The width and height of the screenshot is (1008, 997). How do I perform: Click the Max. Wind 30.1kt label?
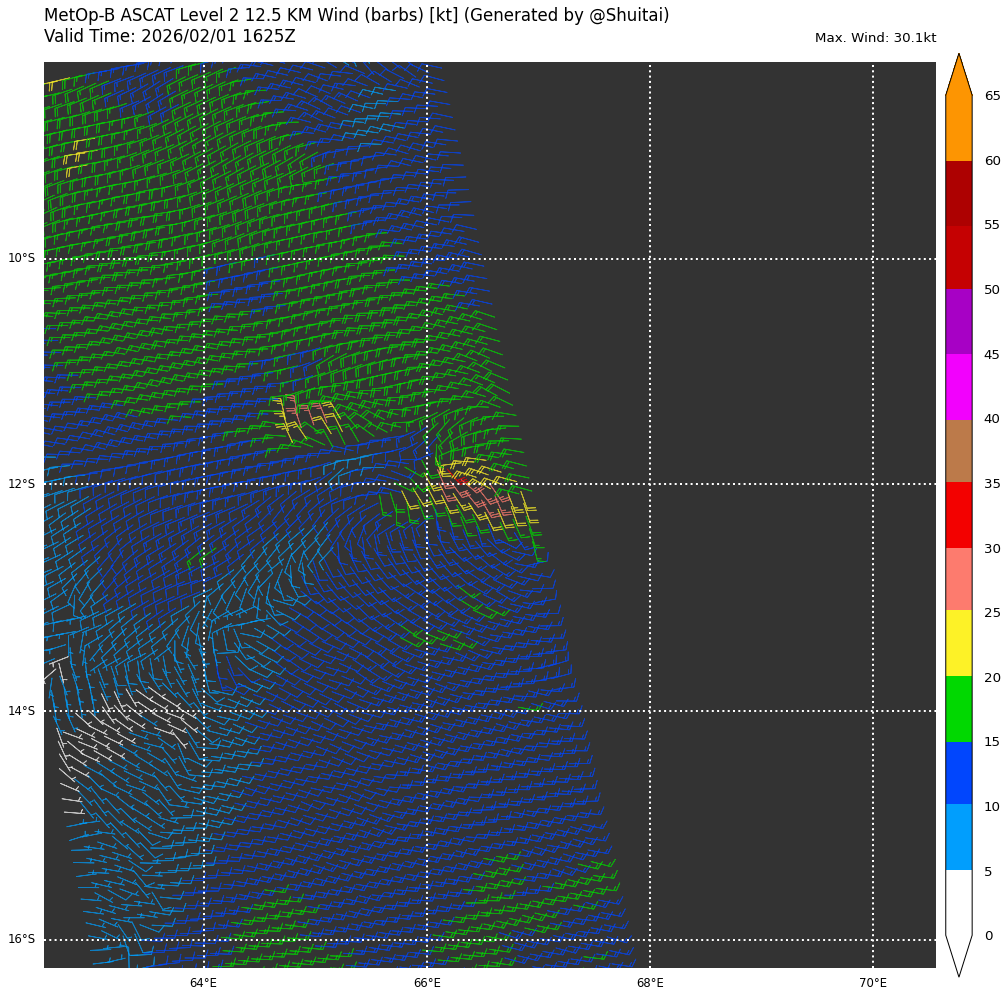(x=875, y=38)
